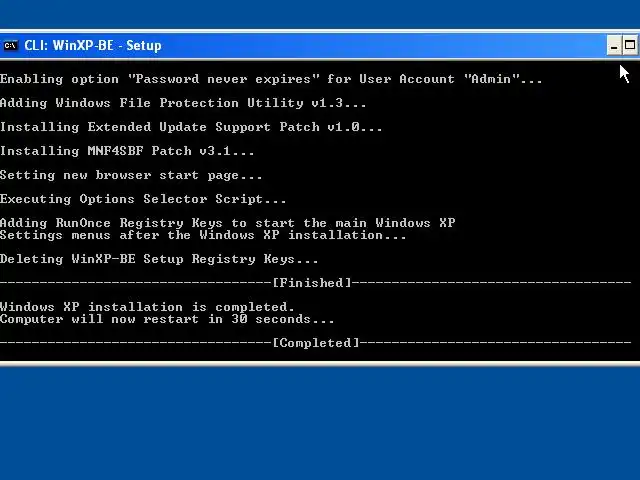The width and height of the screenshot is (640, 480).
Task: Select 'Installing Extended Update Support Patch v1.0...'
Action: pos(191,127)
